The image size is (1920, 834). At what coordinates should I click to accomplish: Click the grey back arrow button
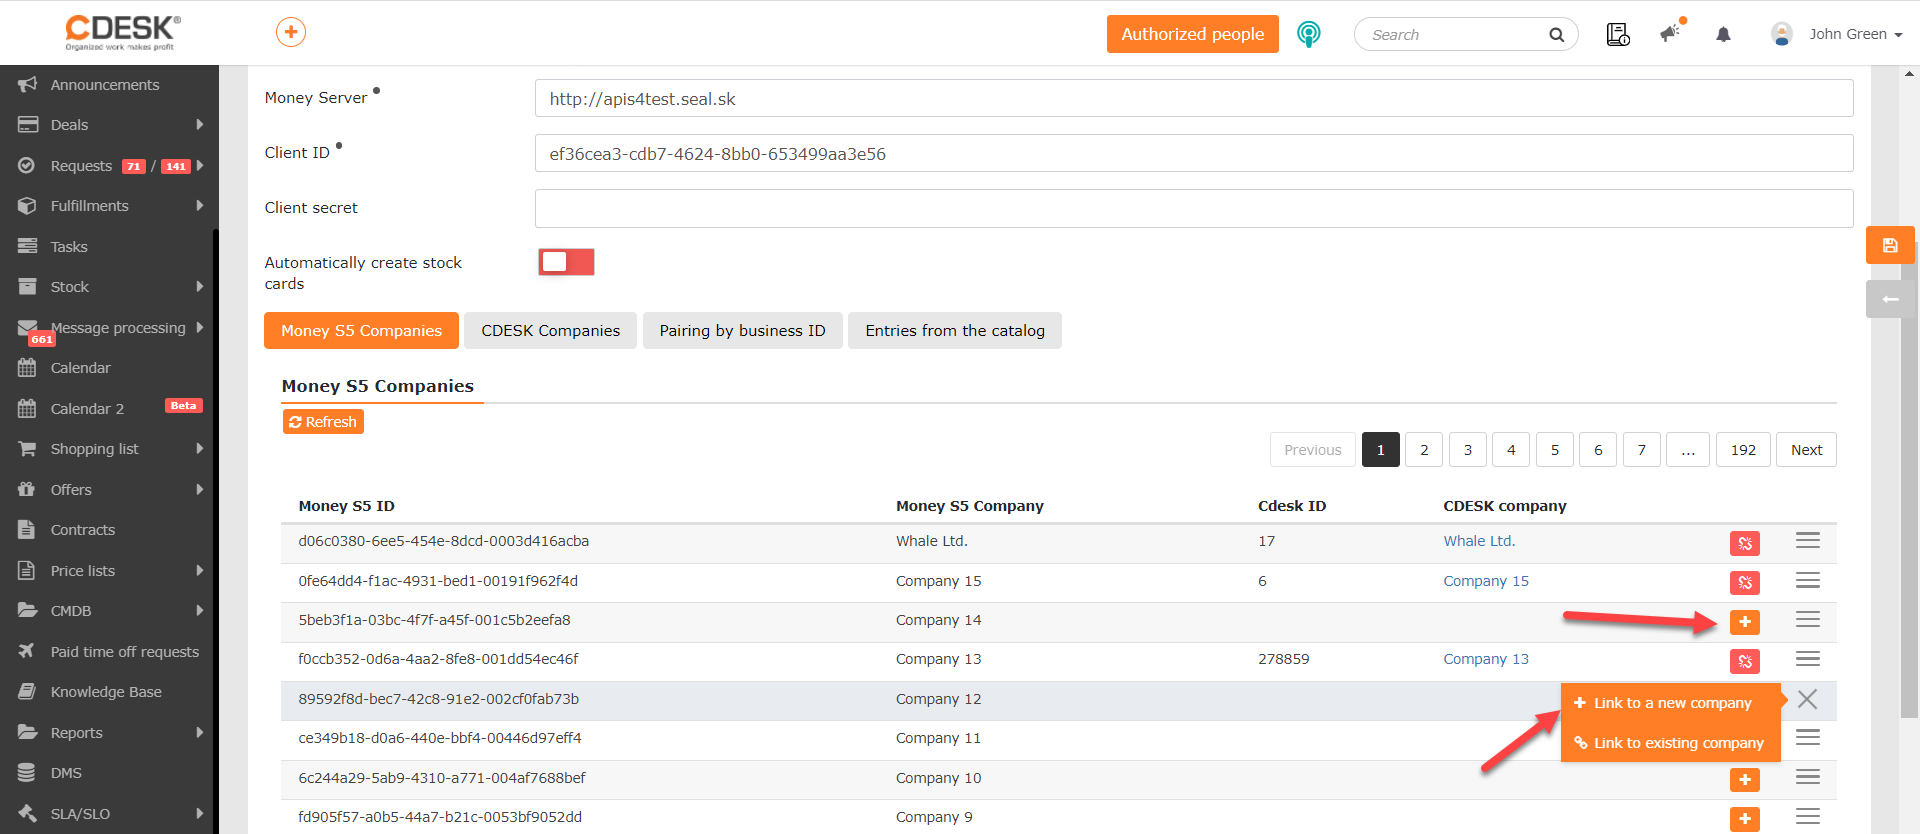coord(1890,299)
